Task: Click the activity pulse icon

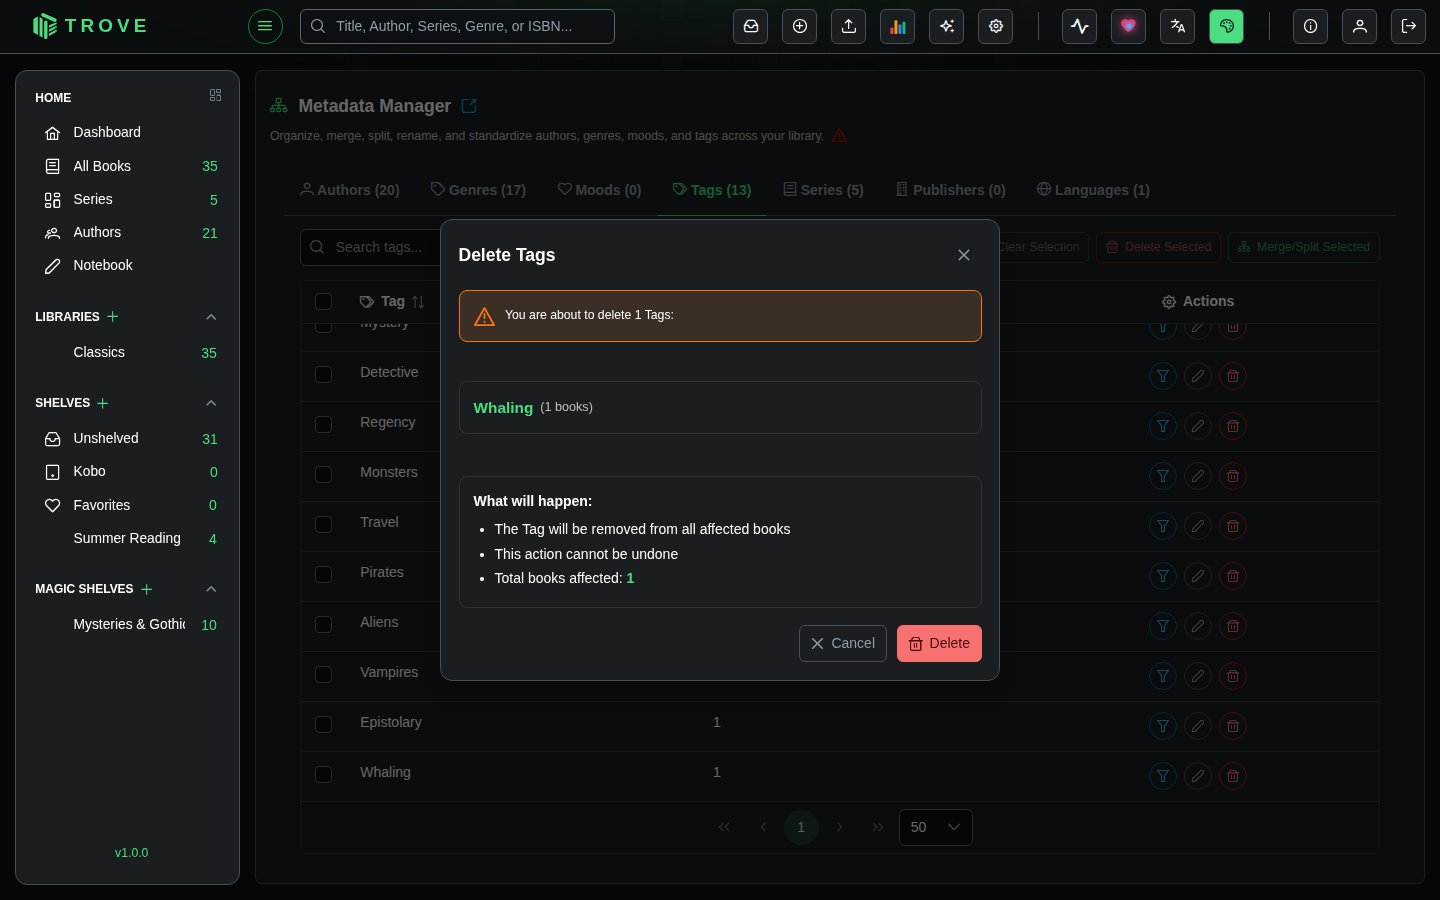Action: 1080,26
